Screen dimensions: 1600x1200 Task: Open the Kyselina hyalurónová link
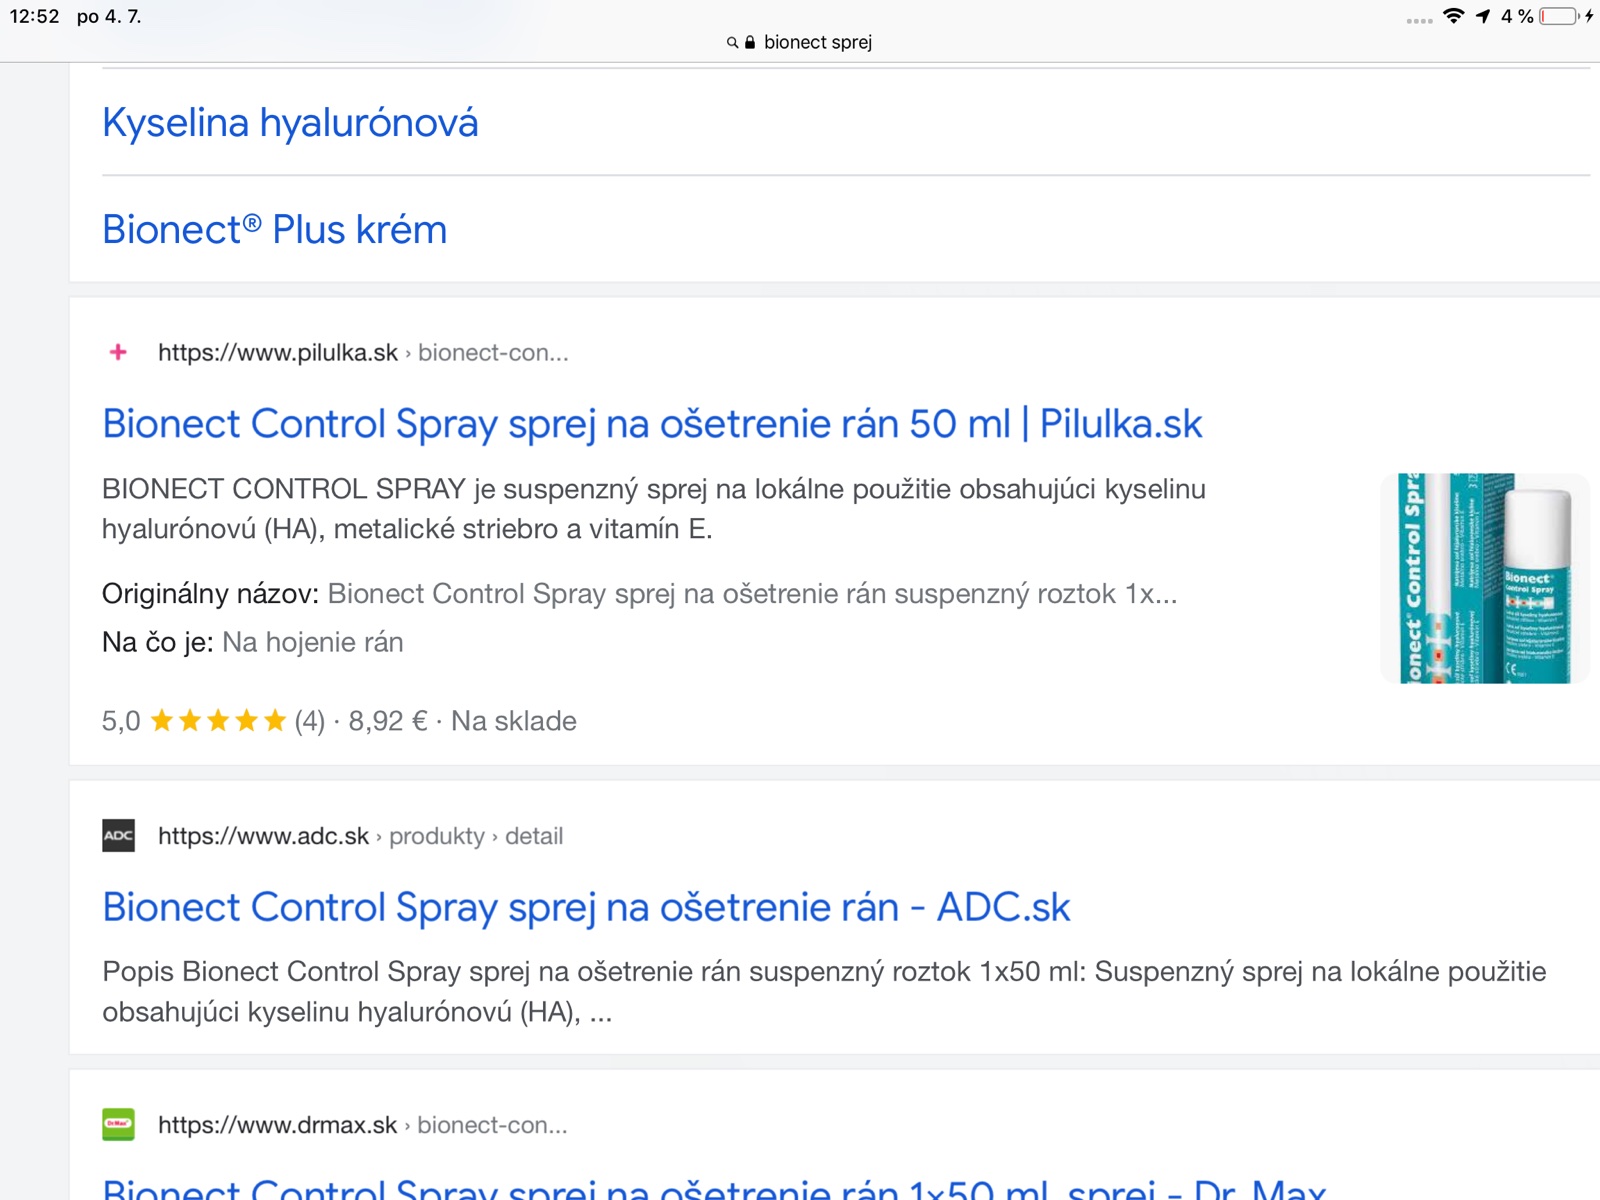tap(290, 123)
